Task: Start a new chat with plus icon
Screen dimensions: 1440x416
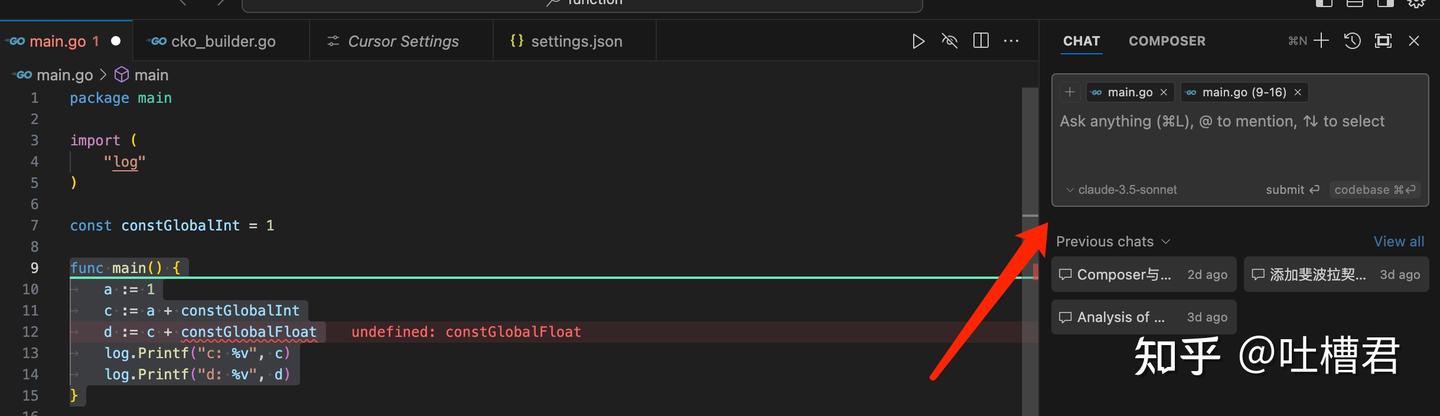Action: [x=1321, y=41]
